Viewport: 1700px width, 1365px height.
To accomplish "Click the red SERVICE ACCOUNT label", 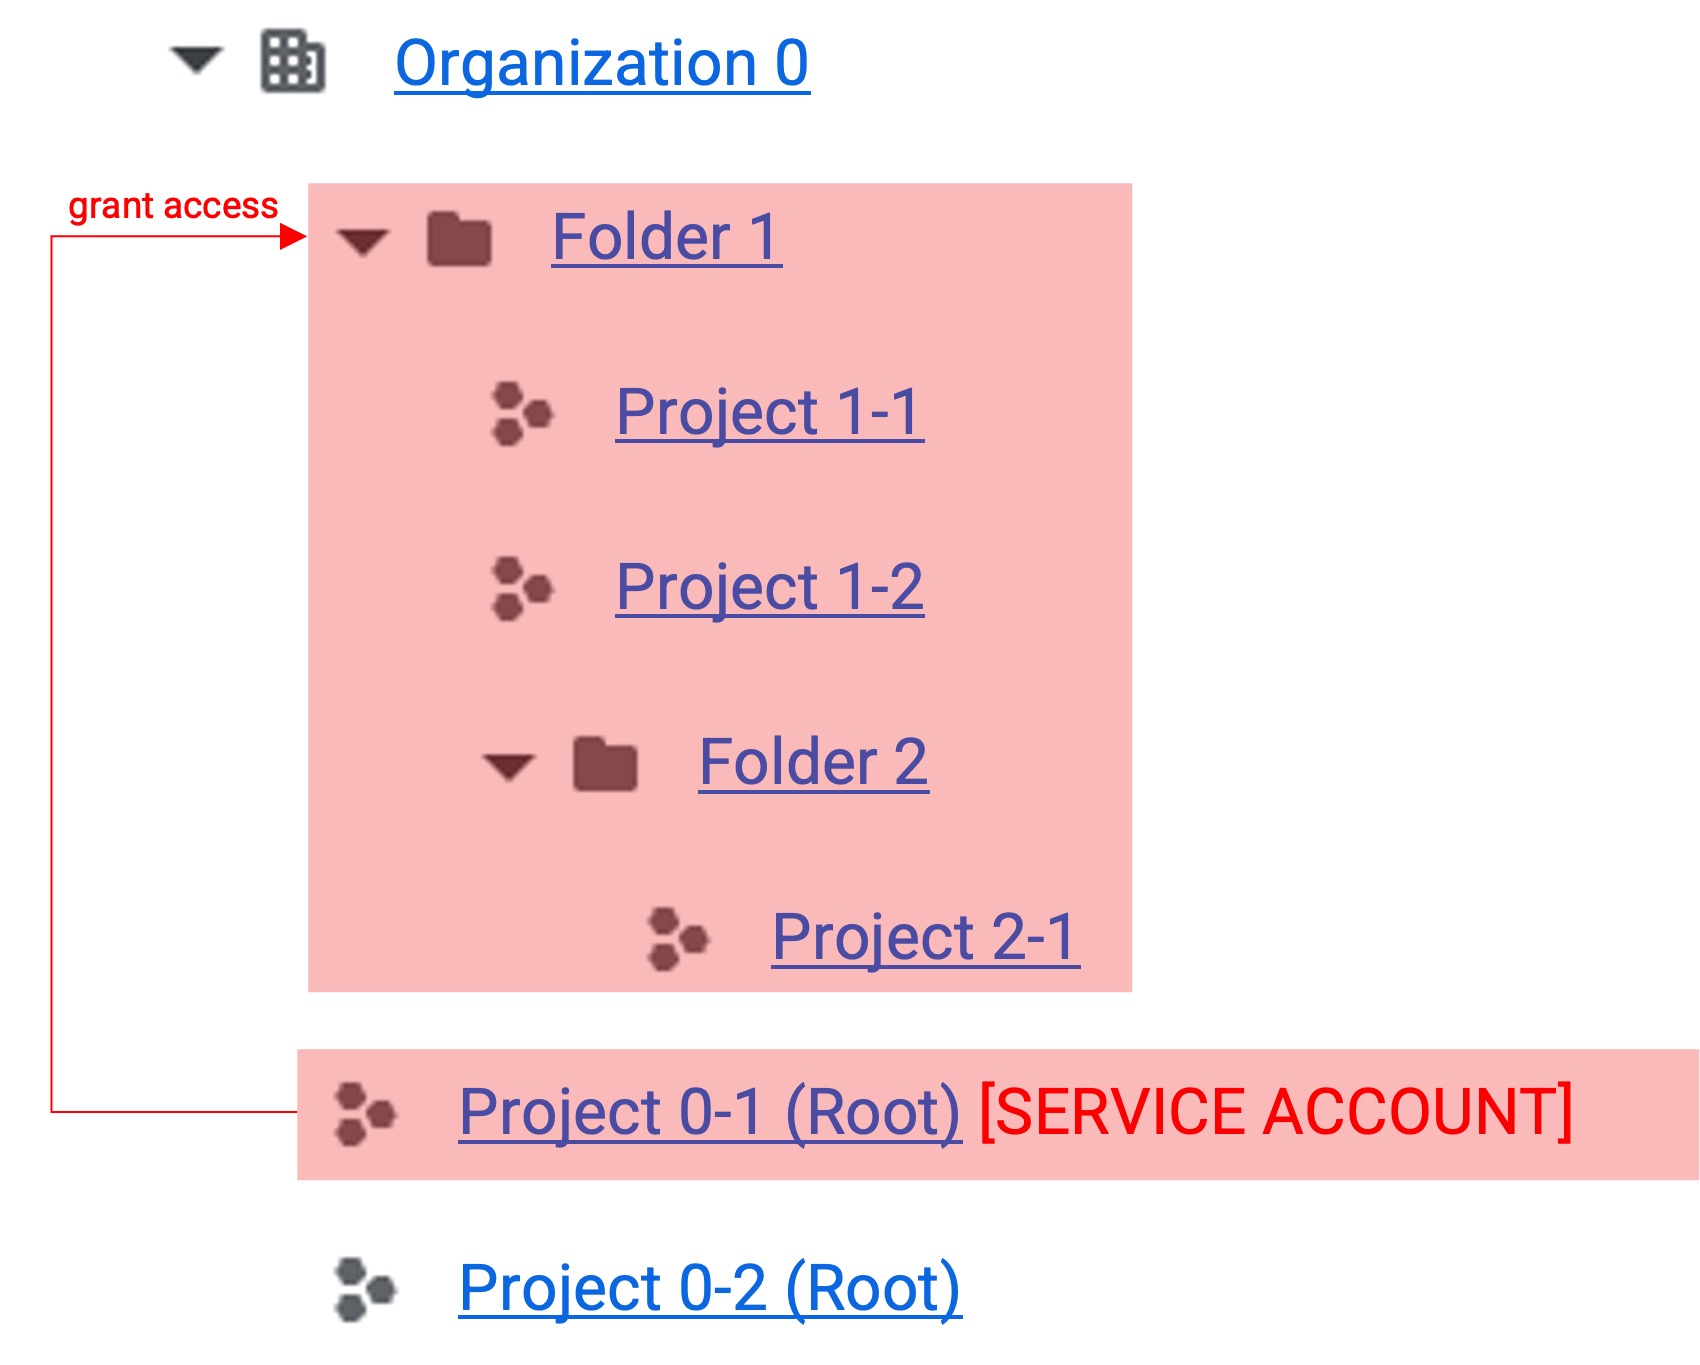I will (1276, 1112).
